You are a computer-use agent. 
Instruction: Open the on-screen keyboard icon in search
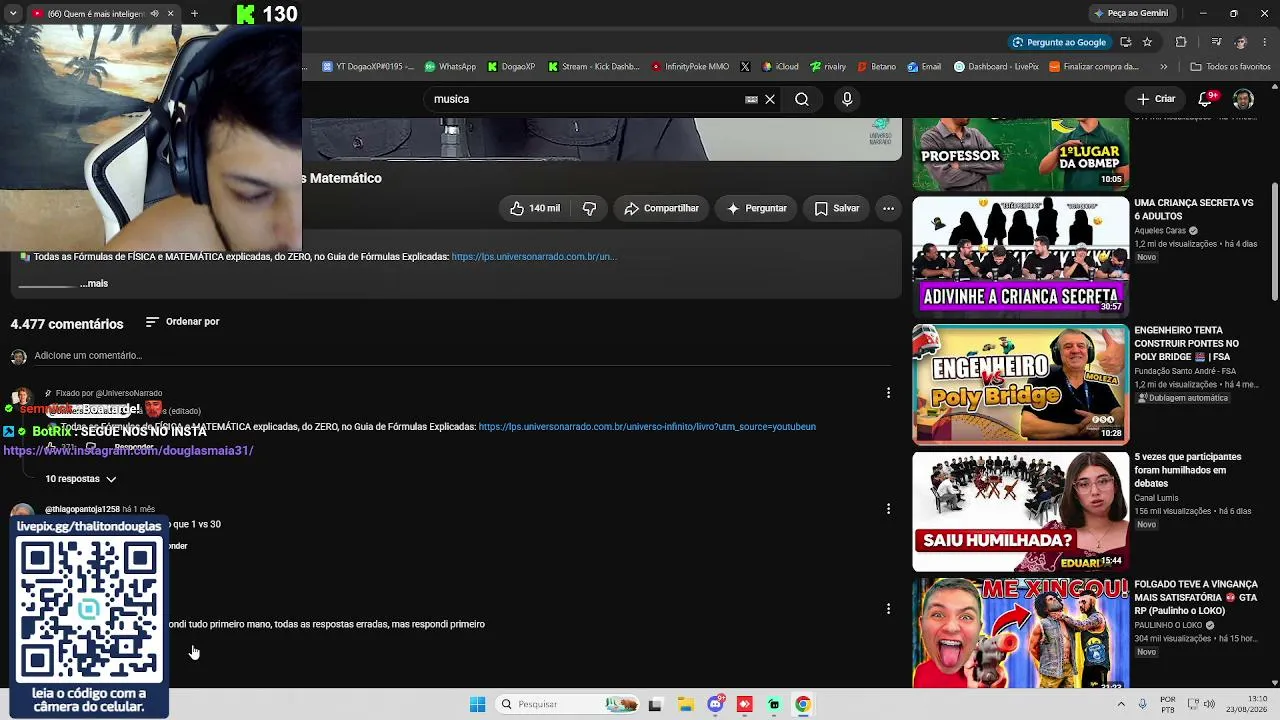751,99
